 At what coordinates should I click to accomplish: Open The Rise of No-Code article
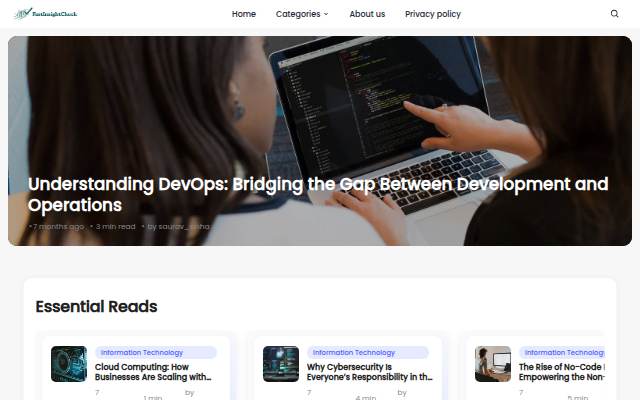tap(562, 372)
